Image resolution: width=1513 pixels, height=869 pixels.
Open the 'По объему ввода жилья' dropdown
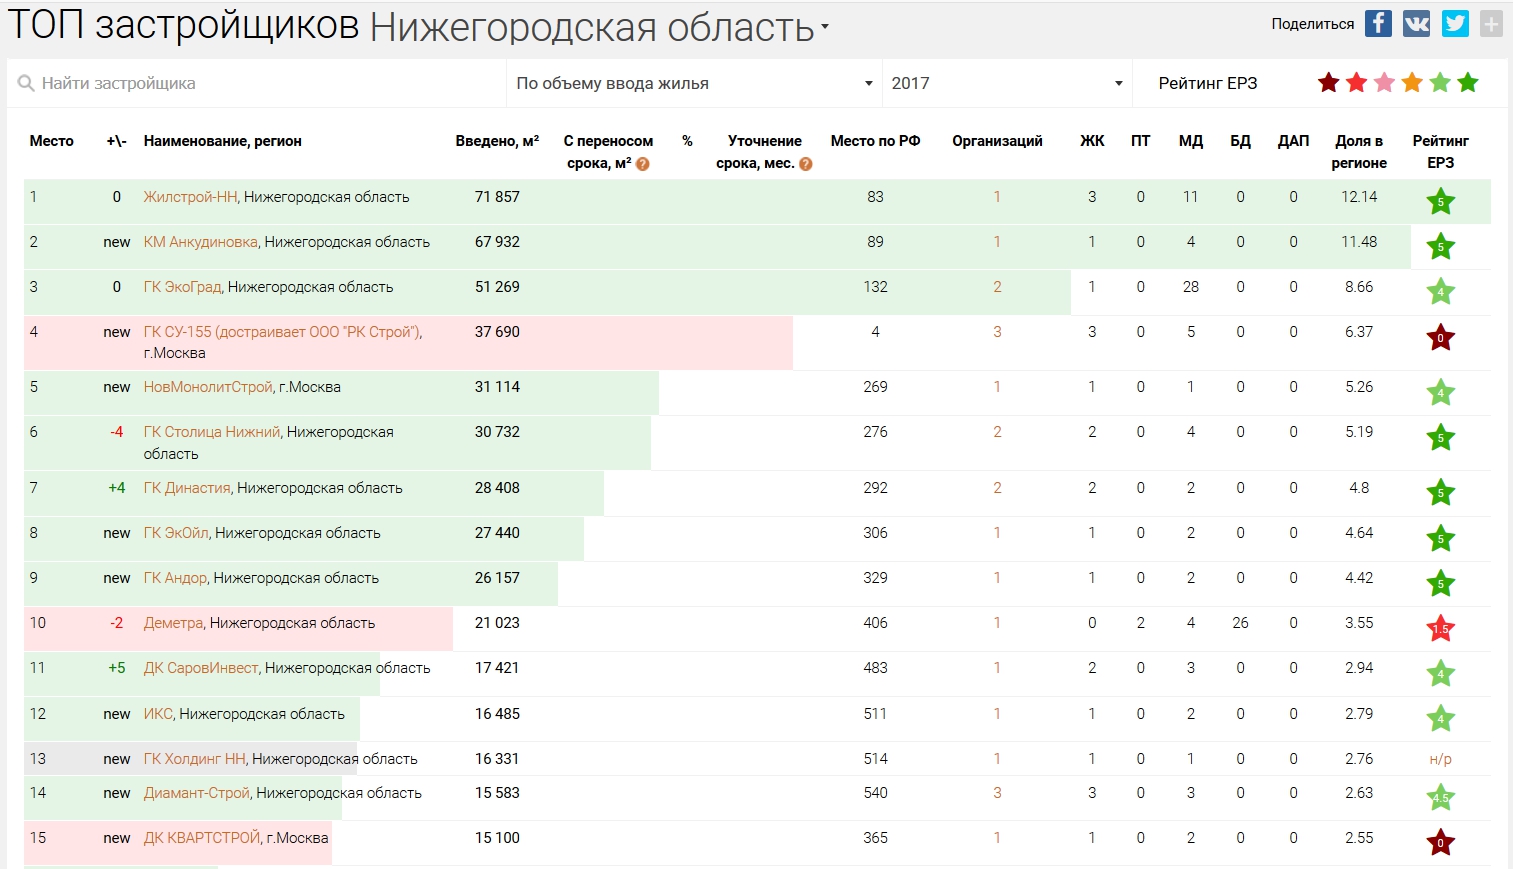click(x=694, y=83)
